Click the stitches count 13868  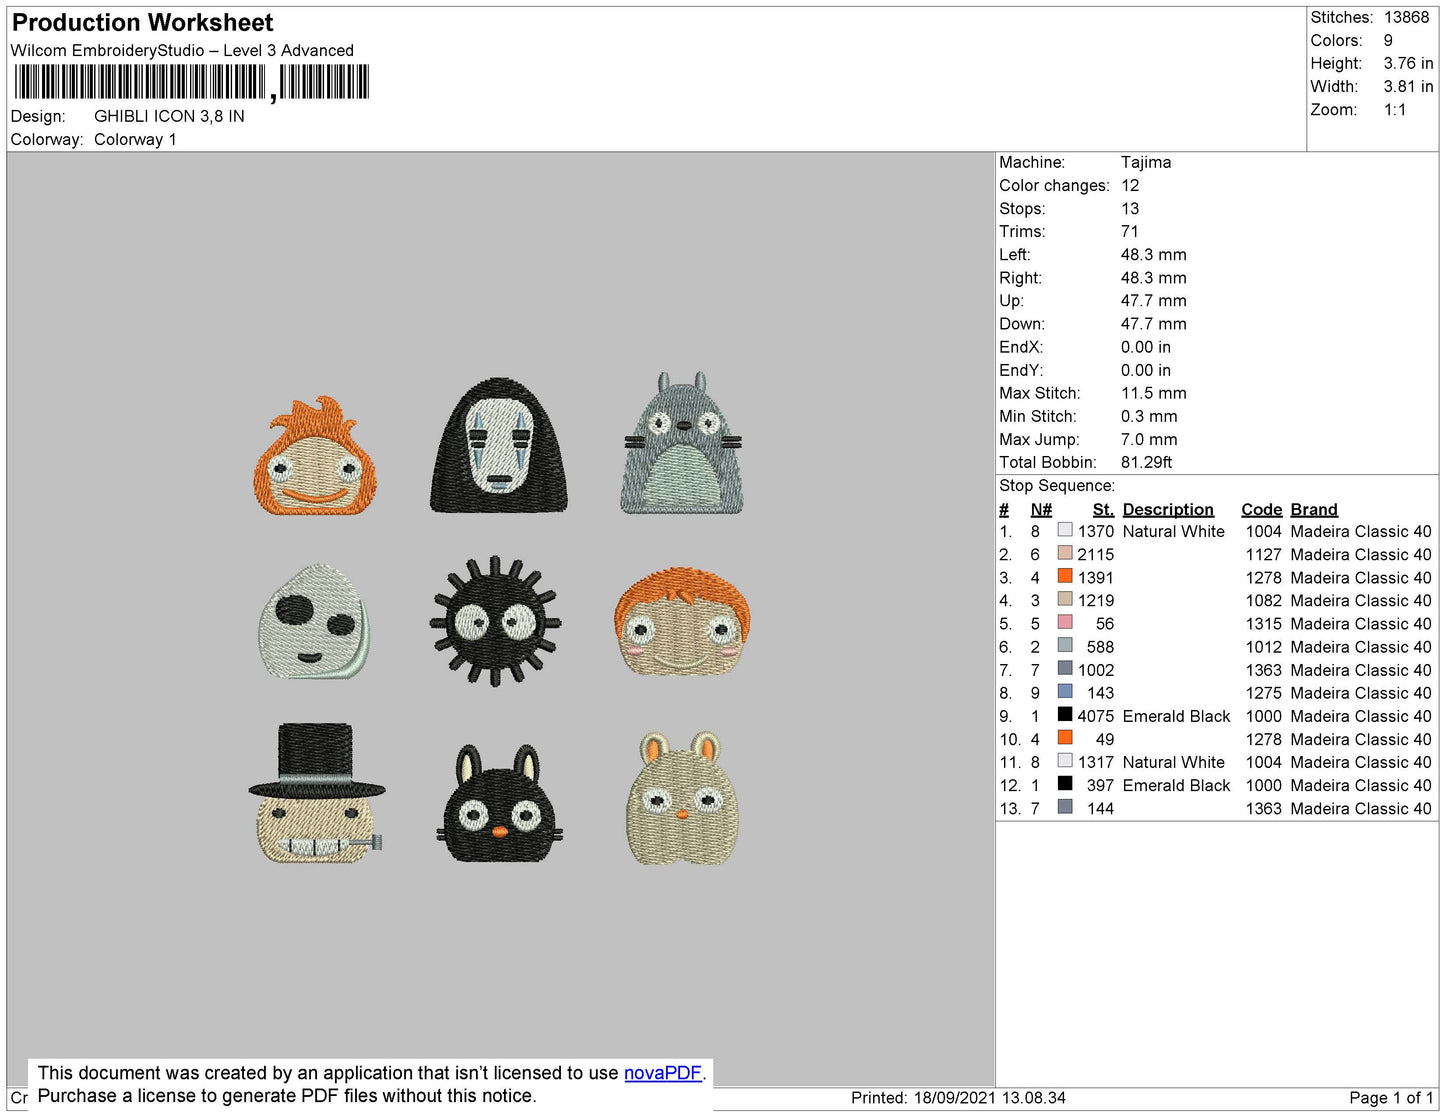[1406, 17]
